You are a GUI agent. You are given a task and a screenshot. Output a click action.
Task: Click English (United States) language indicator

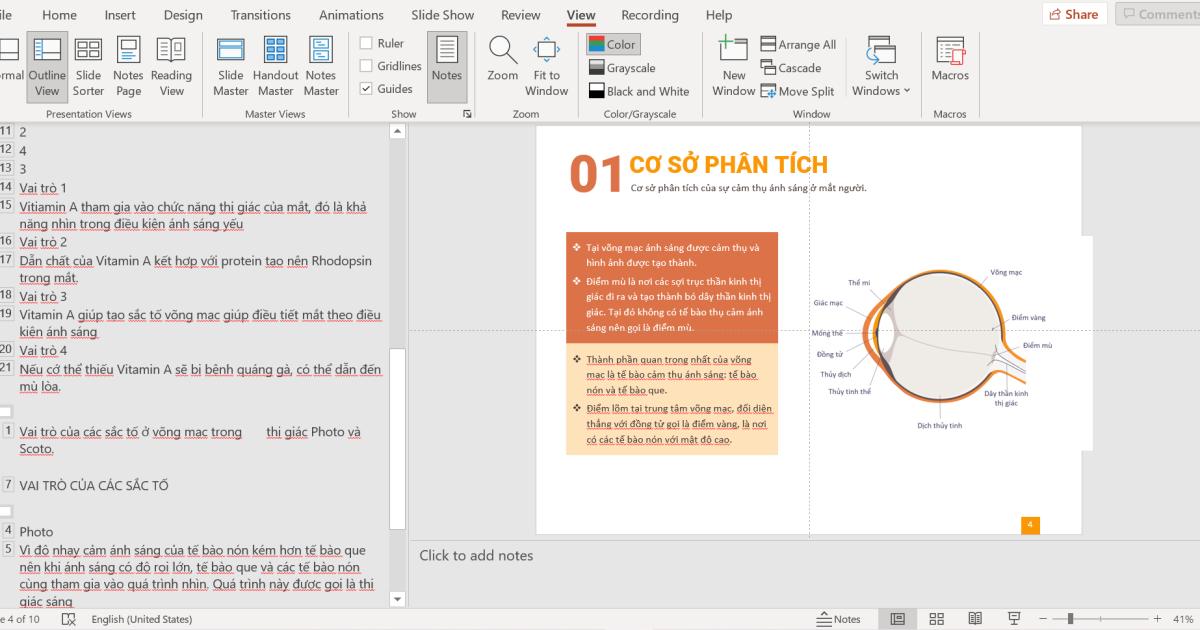[x=142, y=619]
